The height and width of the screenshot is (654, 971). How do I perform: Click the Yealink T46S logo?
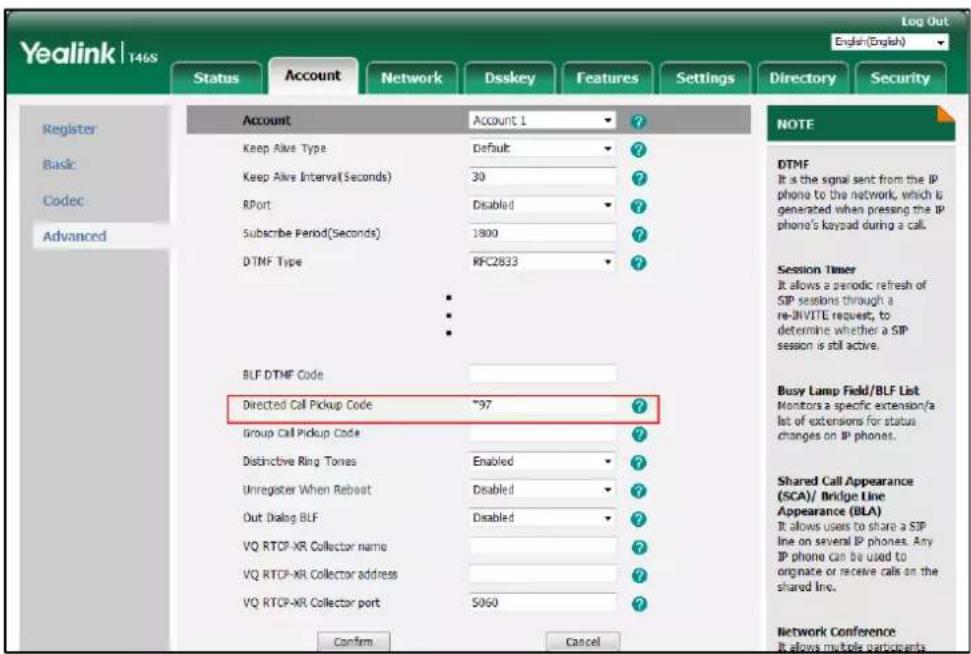coord(89,53)
